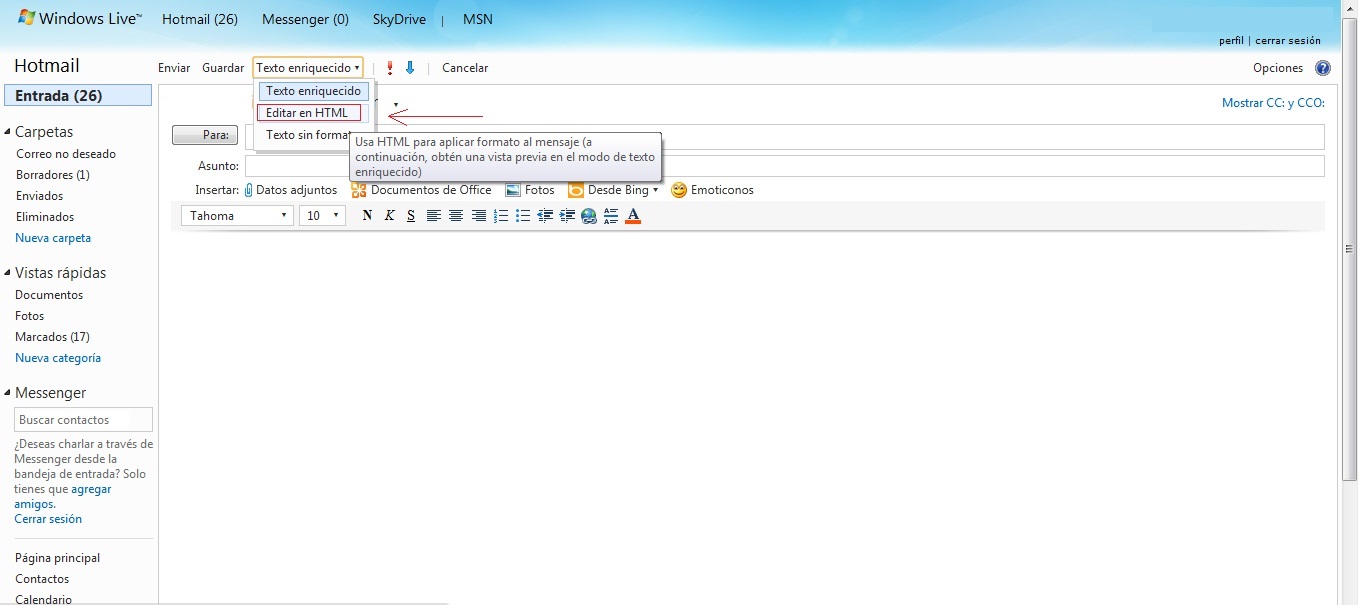Screen dimensions: 1360x605
Task: Send the message with Enviar
Action: click(x=174, y=68)
